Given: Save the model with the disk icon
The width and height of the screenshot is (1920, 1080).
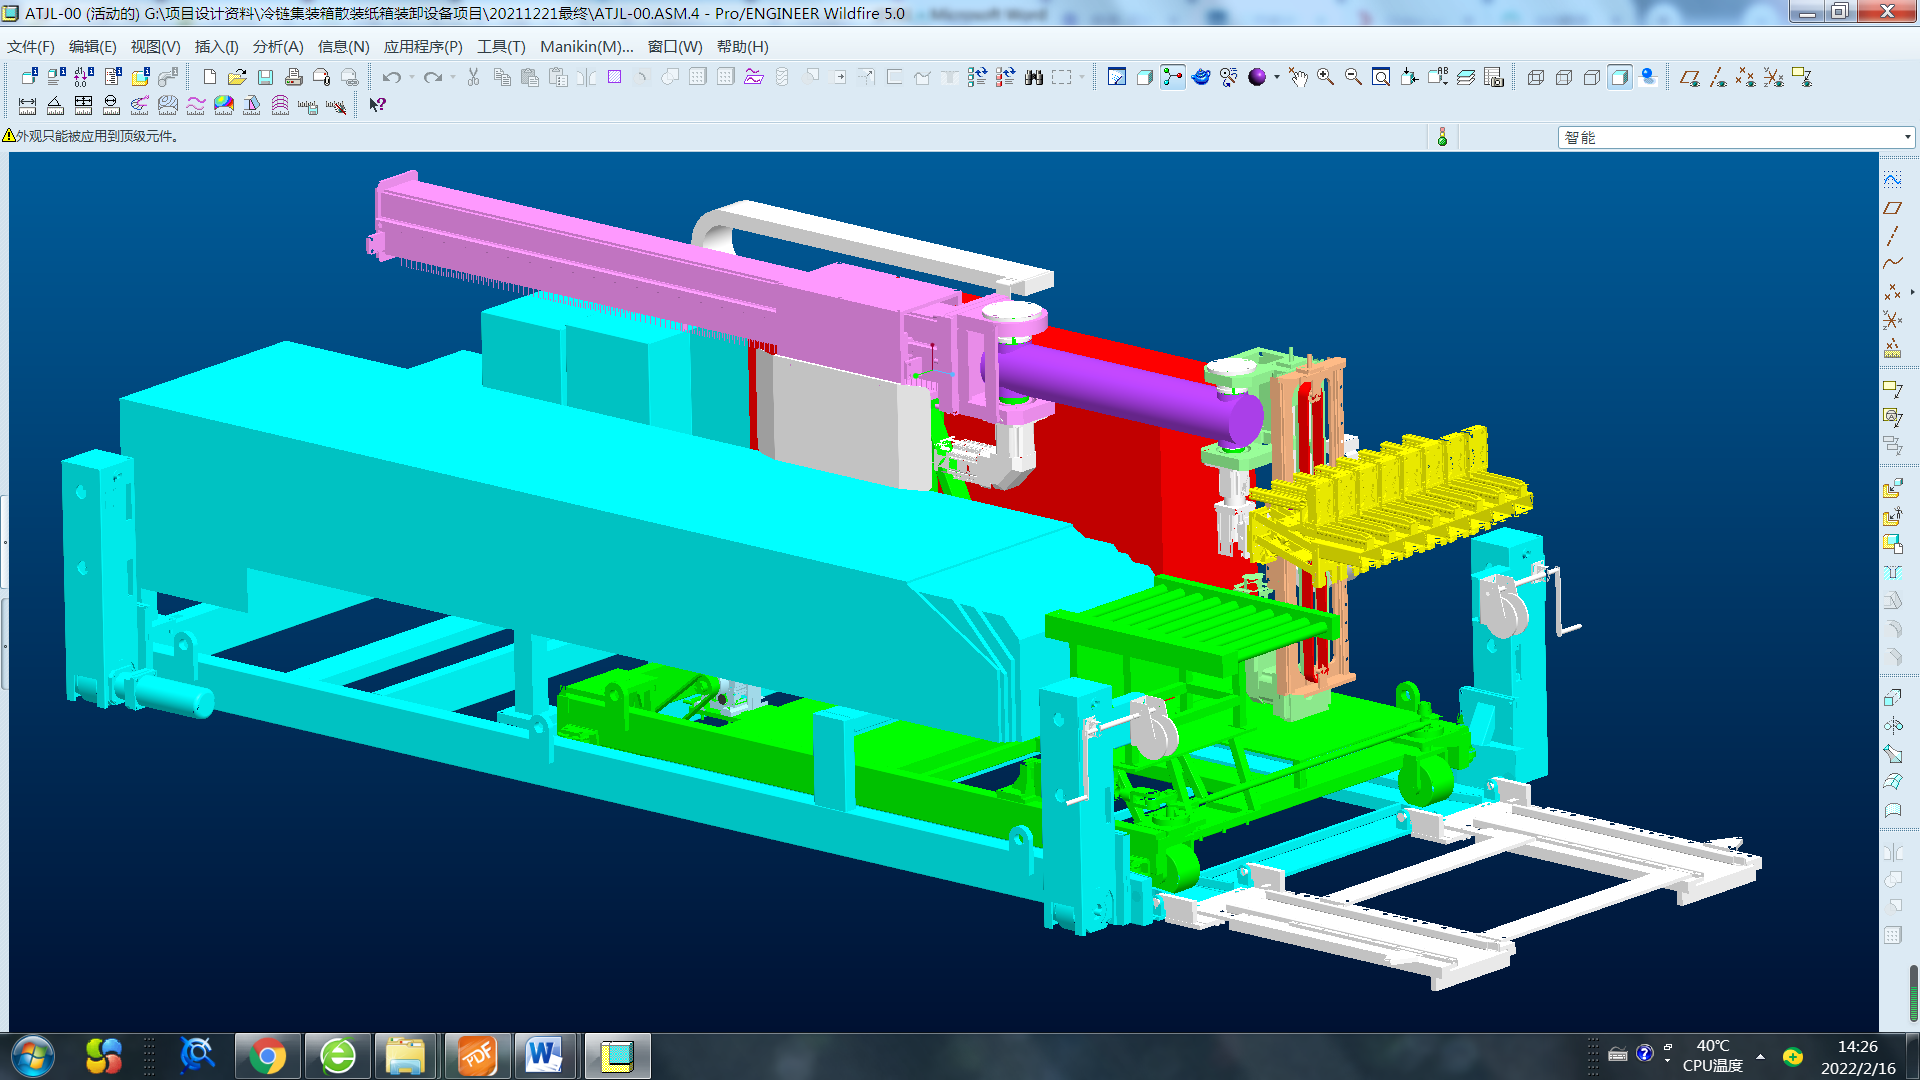Looking at the screenshot, I should click(x=265, y=77).
